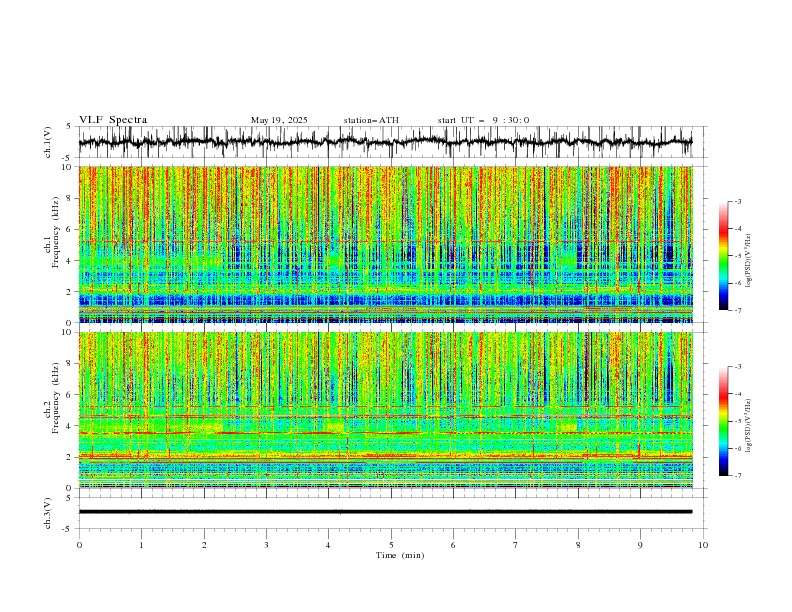The height and width of the screenshot is (612, 792).
Task: Click the "start UT = 9 :30: 0" text
Action: click(483, 120)
